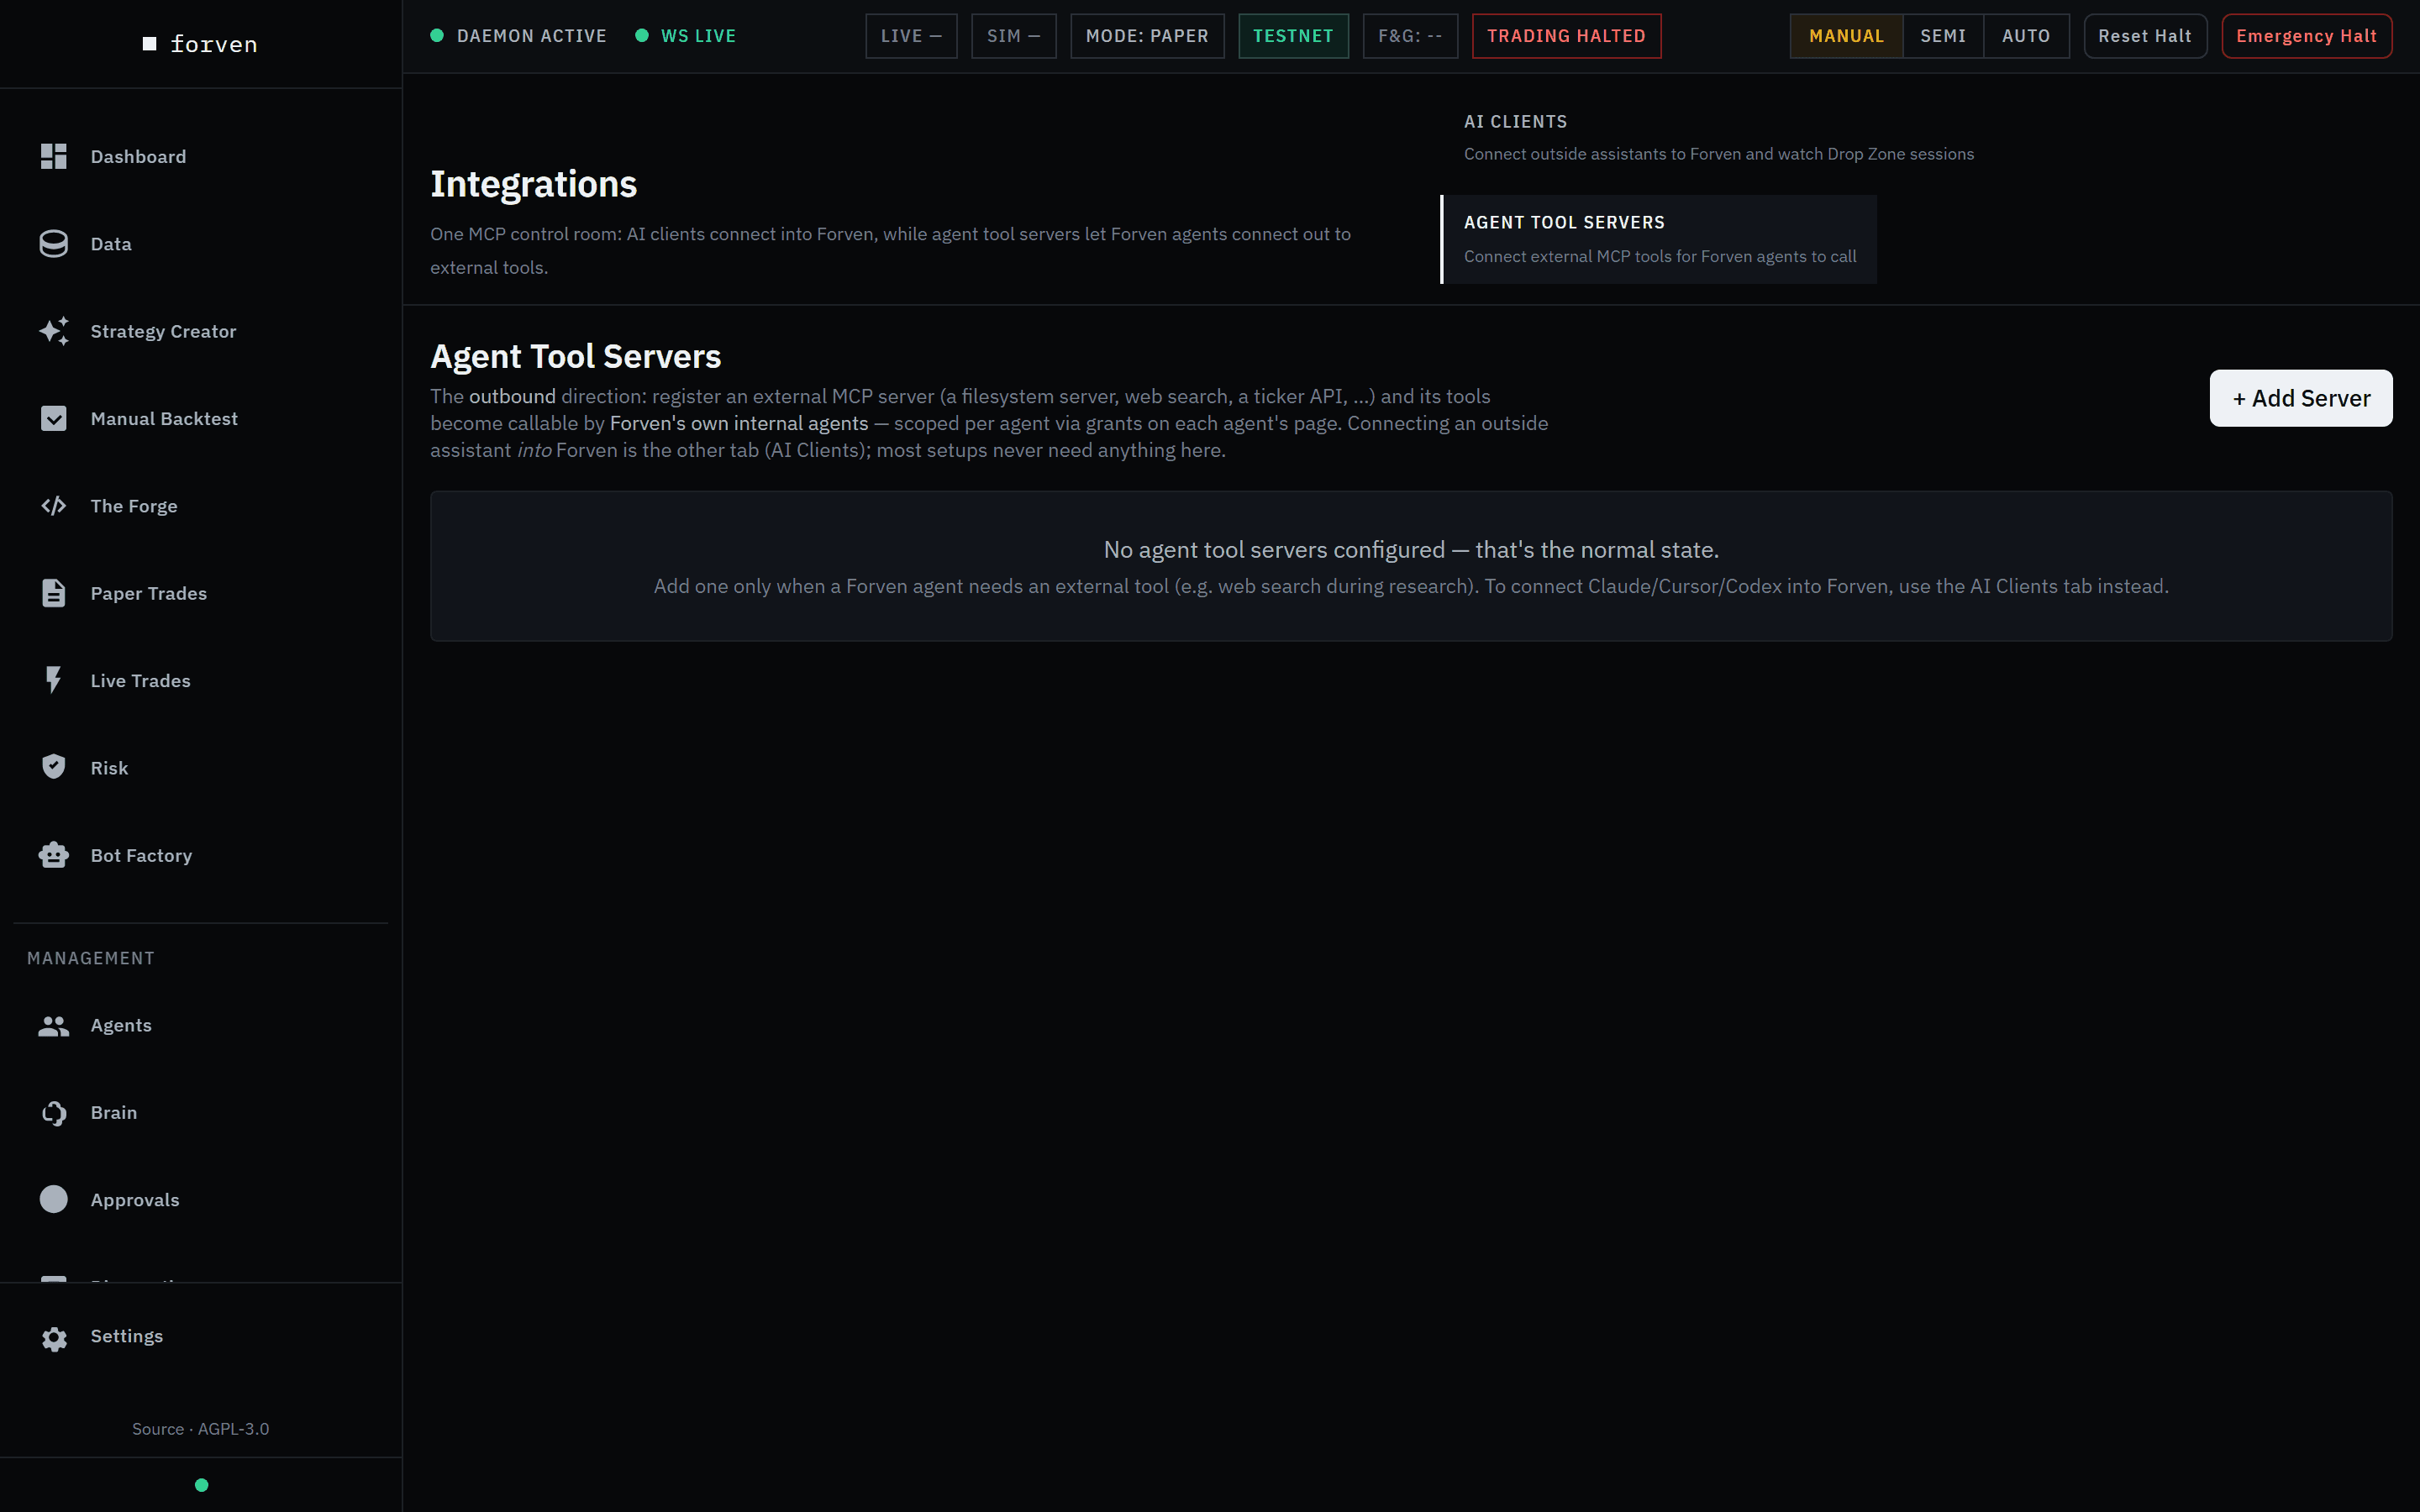The height and width of the screenshot is (1512, 2420).
Task: Click the Paper Trades document icon
Action: [x=54, y=593]
